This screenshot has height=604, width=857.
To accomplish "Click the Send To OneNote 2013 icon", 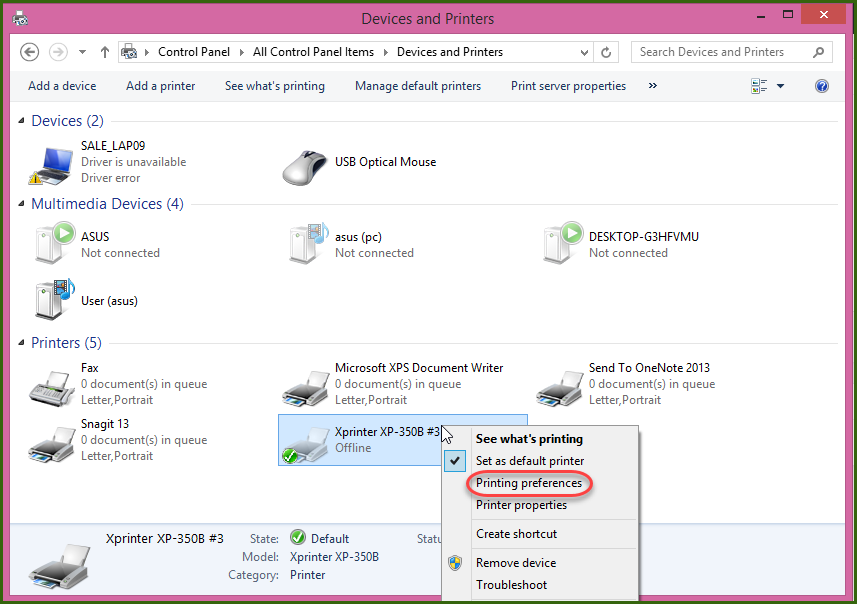I will pyautogui.click(x=559, y=388).
